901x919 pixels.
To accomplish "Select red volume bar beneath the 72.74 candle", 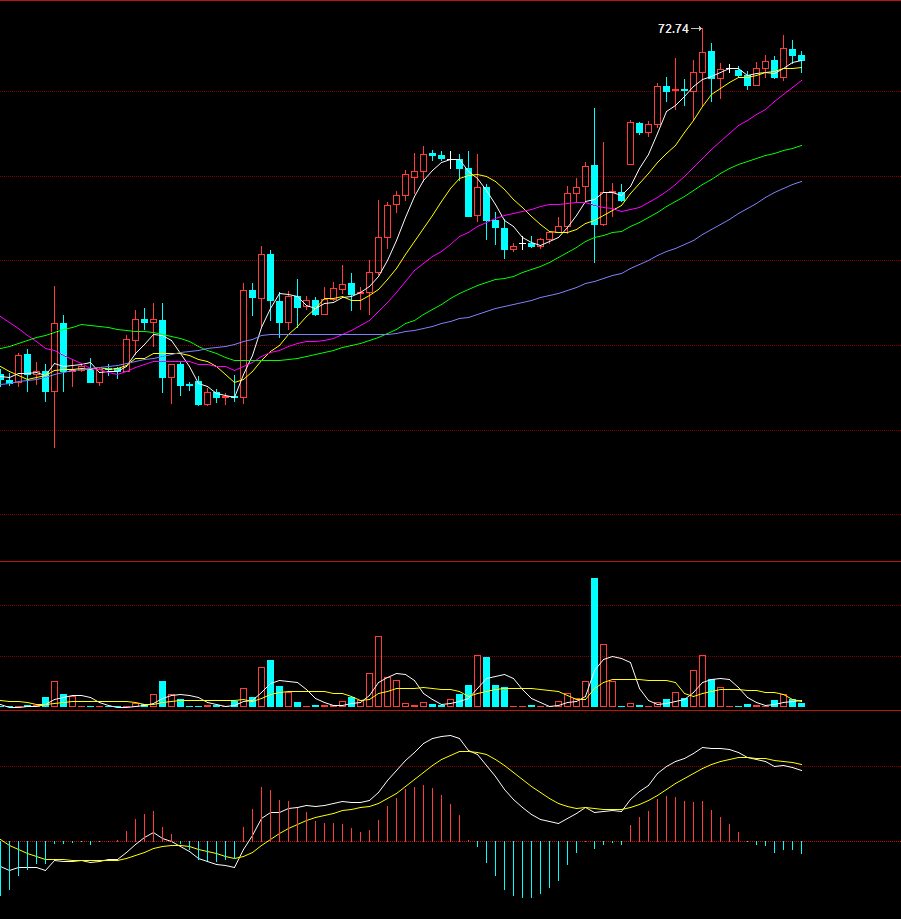I will (702, 681).
